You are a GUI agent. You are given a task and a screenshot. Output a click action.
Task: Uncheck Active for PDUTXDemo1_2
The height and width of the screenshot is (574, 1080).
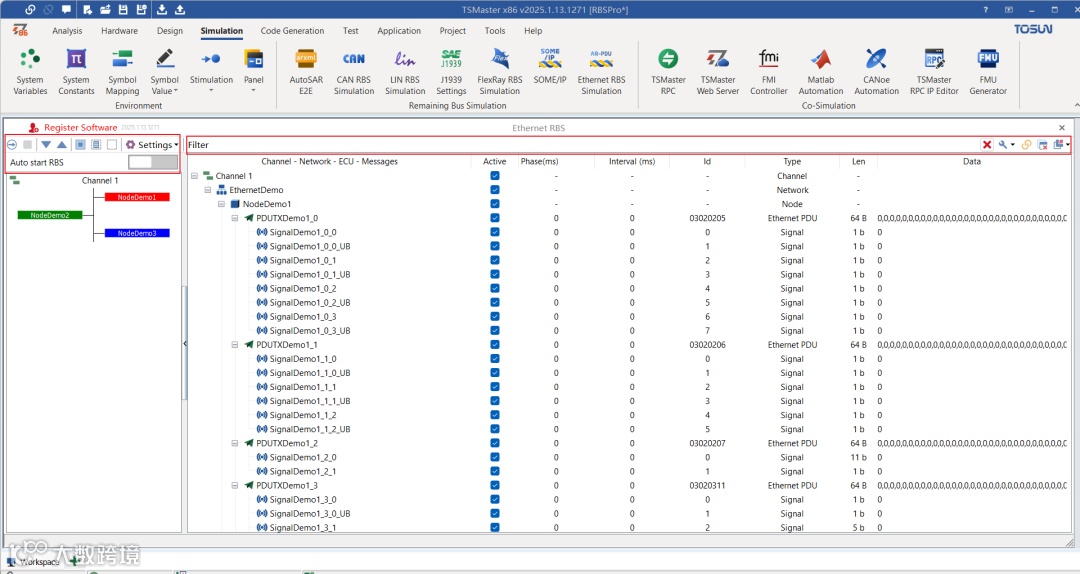(x=495, y=443)
